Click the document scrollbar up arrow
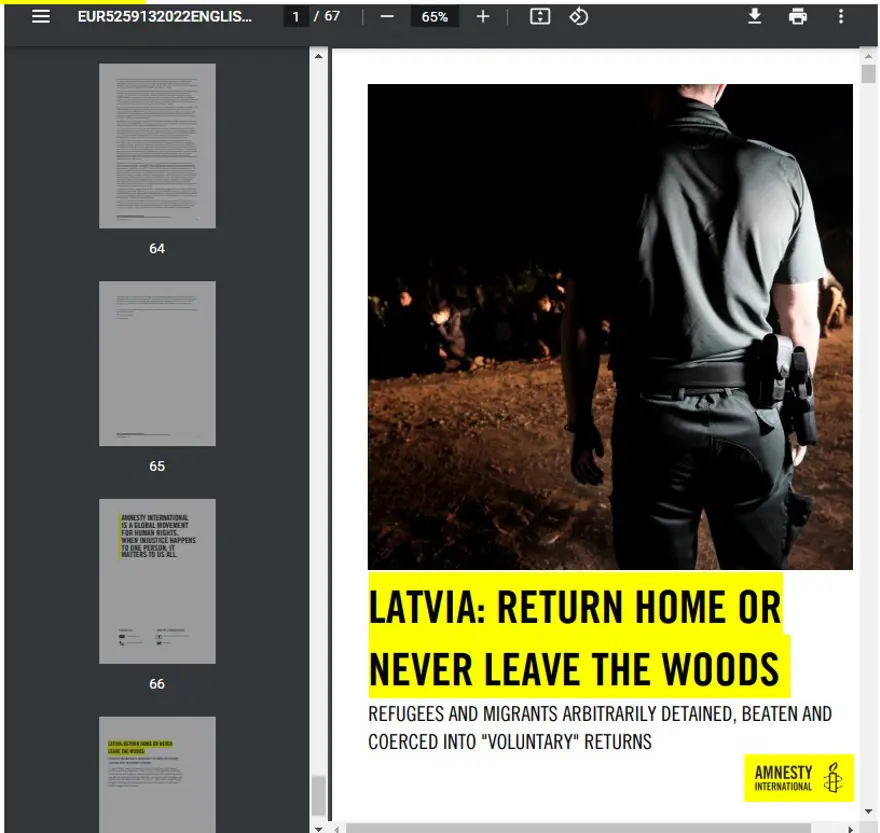This screenshot has height=833, width=880. point(868,52)
